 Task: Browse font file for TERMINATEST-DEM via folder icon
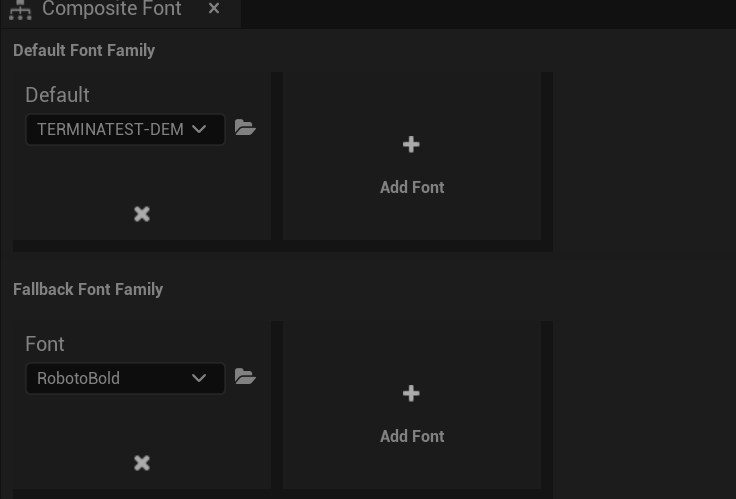pos(245,128)
